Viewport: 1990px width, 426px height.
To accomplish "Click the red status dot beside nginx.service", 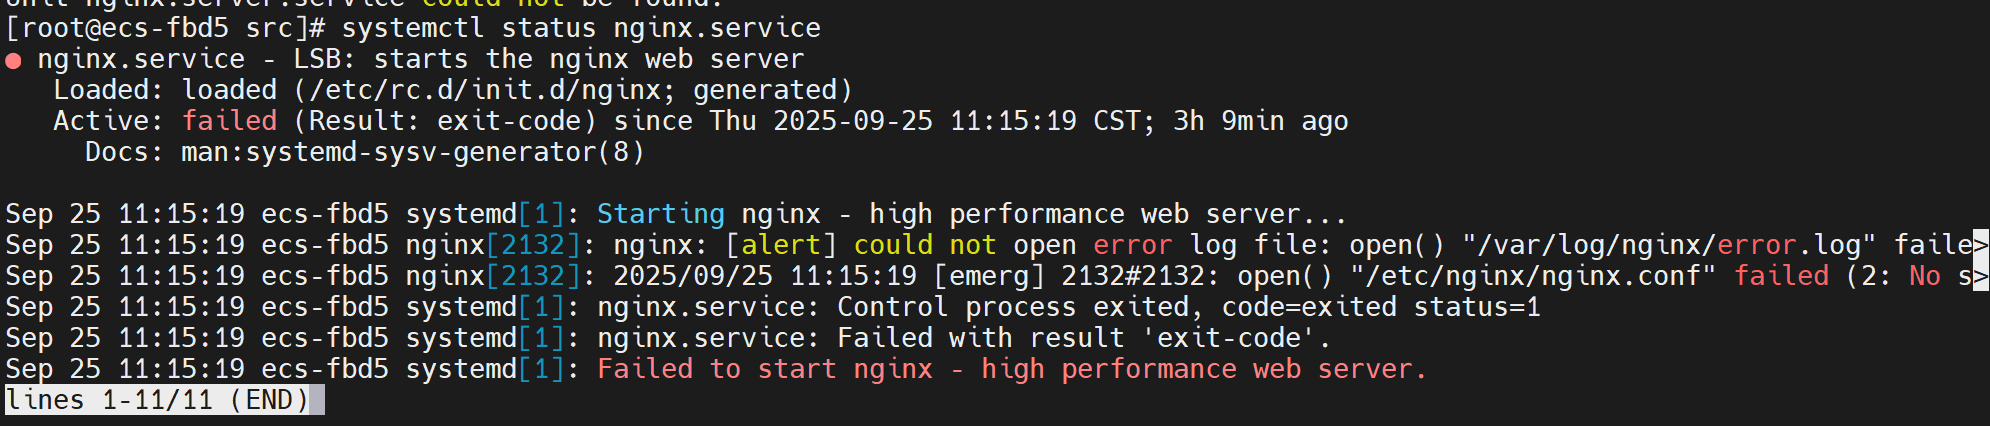I will 13,61.
